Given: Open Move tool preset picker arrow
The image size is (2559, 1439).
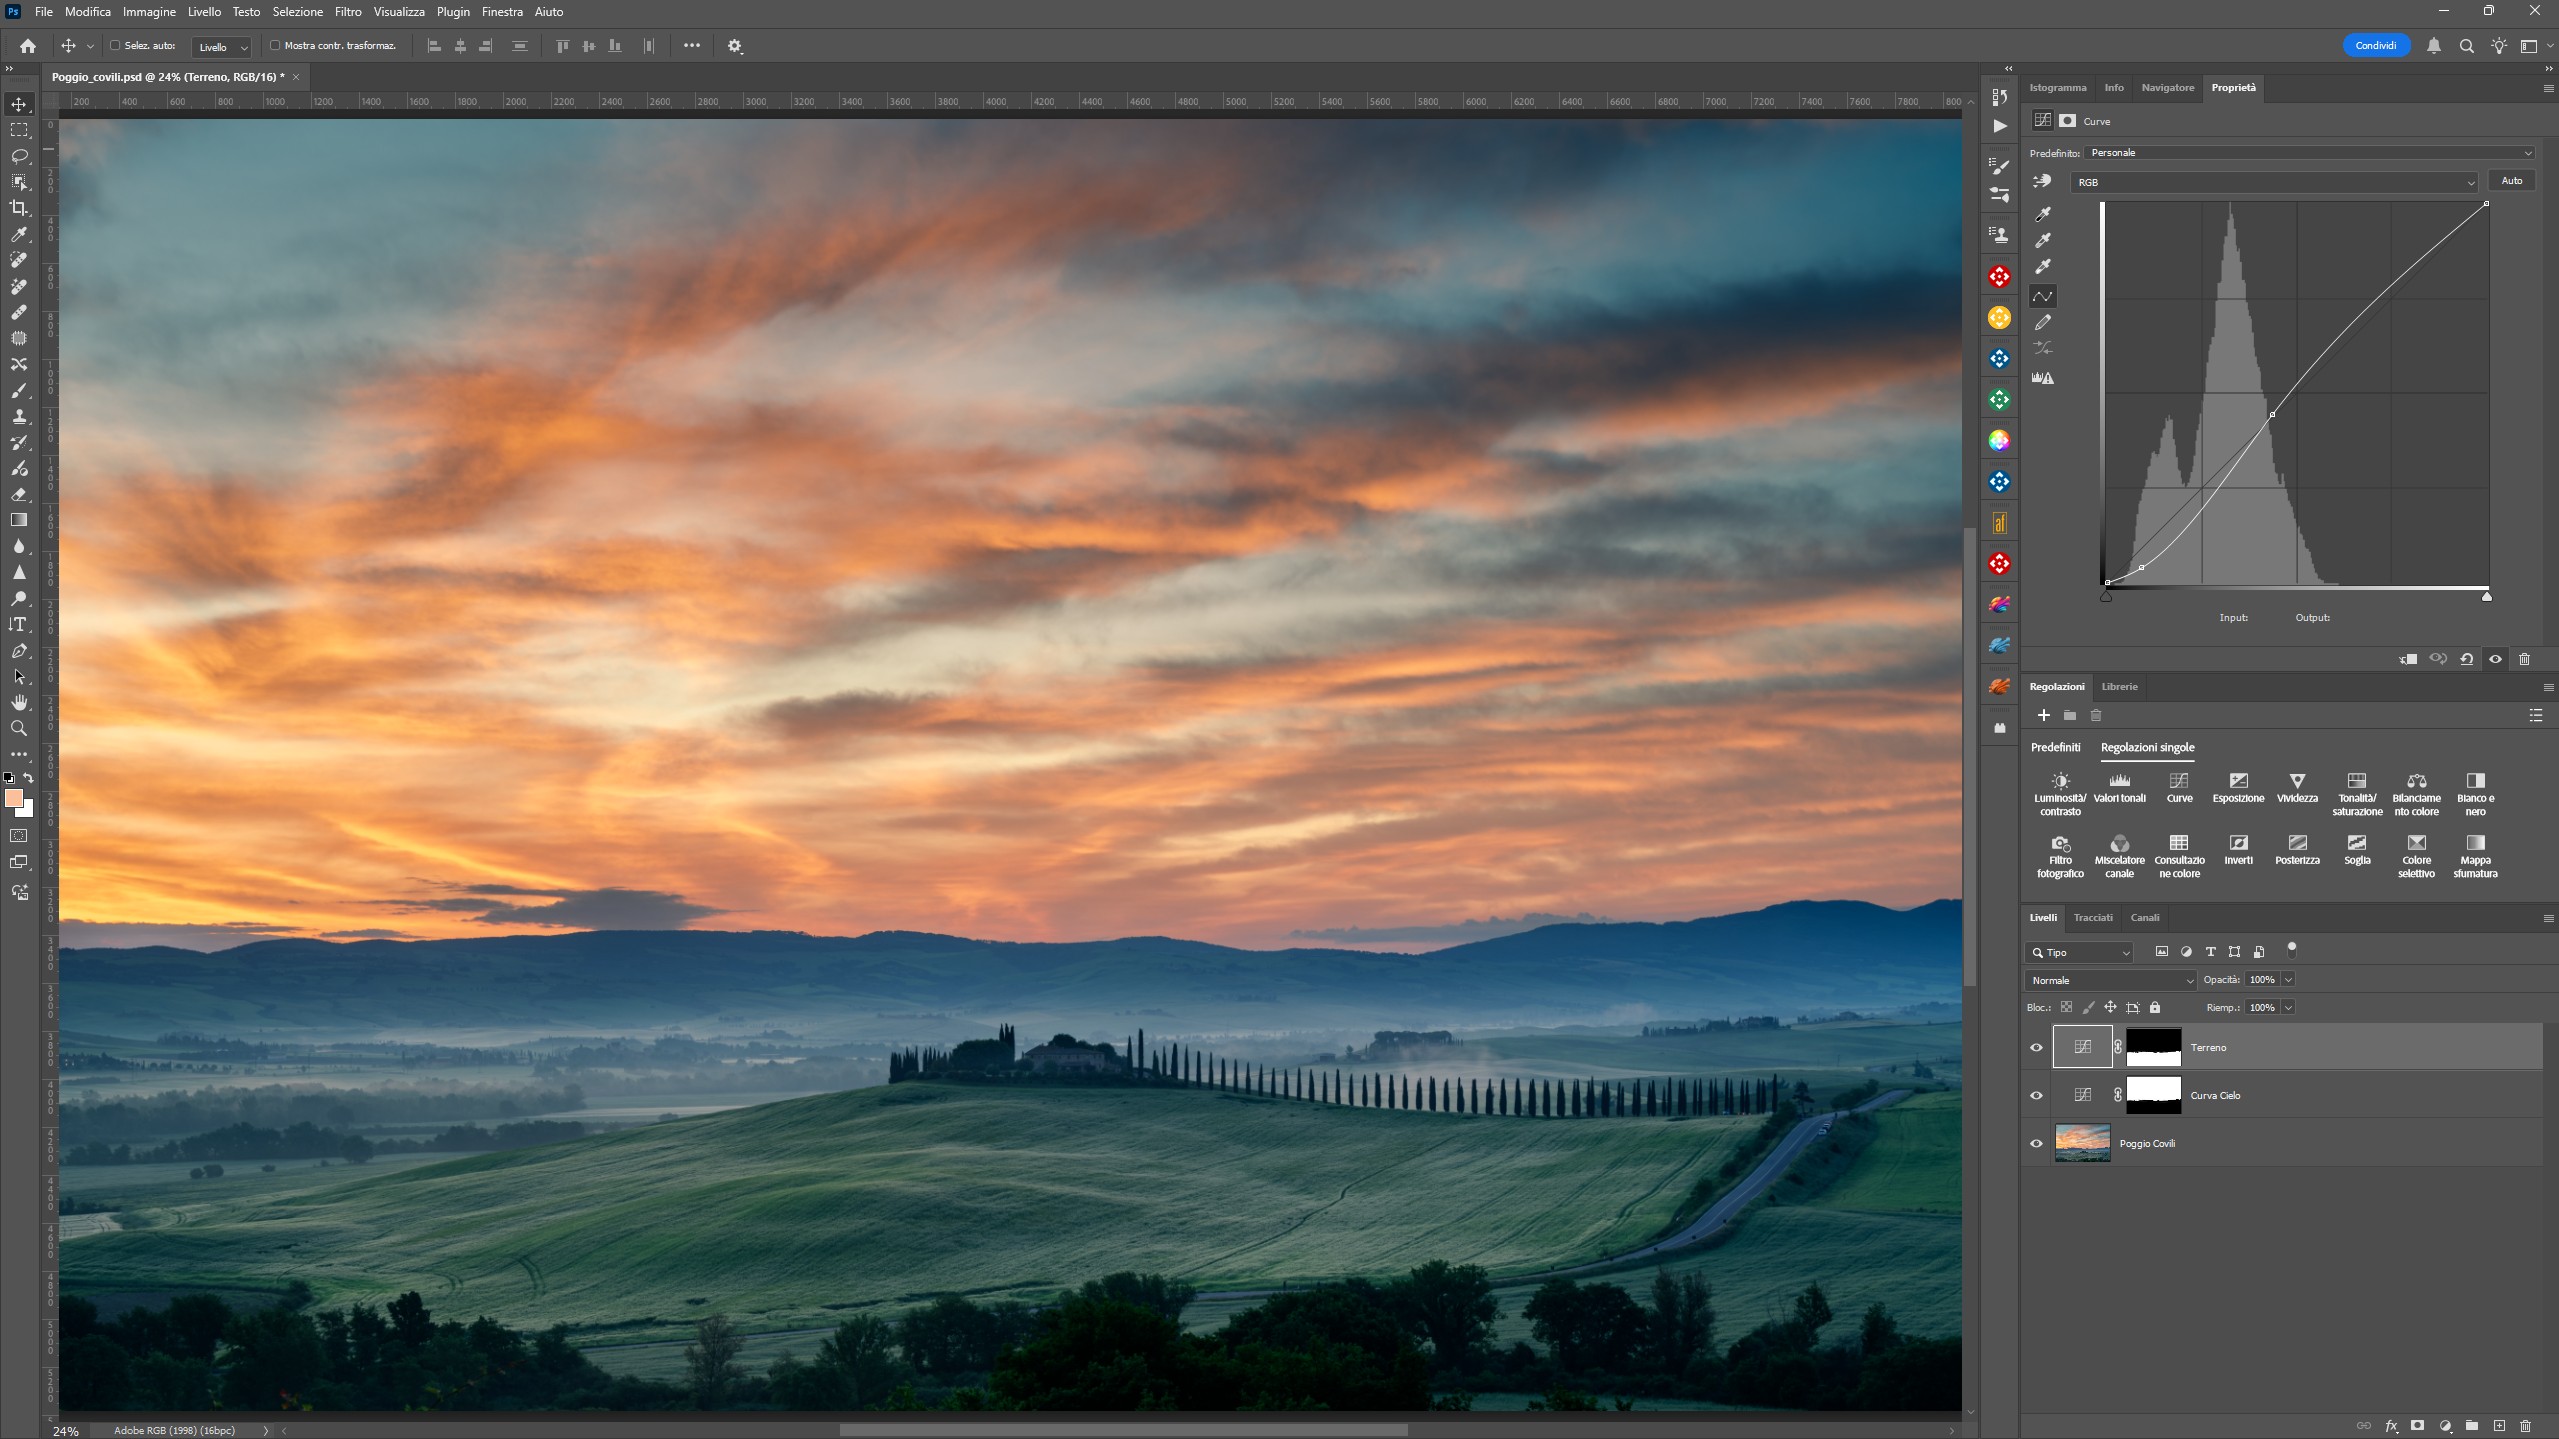Looking at the screenshot, I should (90, 46).
